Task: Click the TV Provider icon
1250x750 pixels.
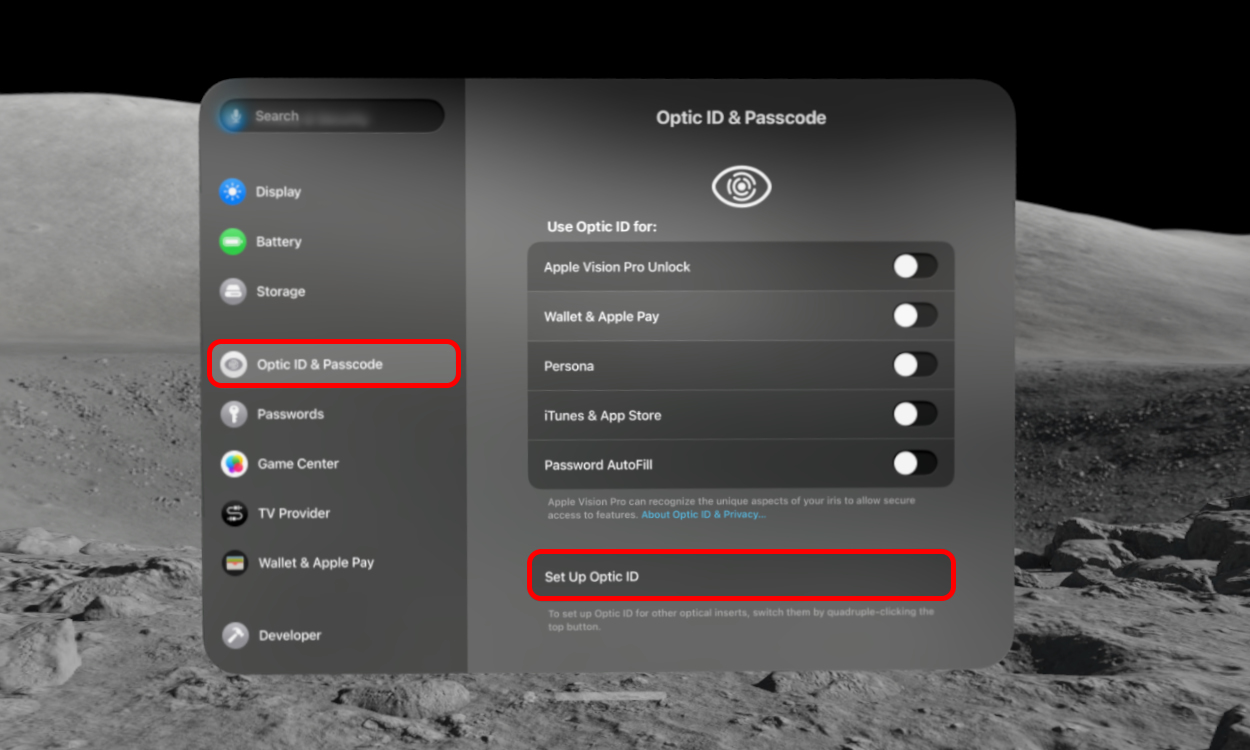Action: [x=233, y=513]
